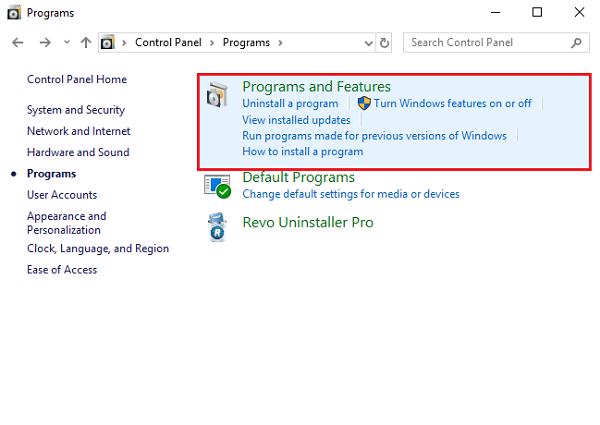The image size is (600, 425).
Task: Maximize the Programs window
Action: tap(537, 12)
